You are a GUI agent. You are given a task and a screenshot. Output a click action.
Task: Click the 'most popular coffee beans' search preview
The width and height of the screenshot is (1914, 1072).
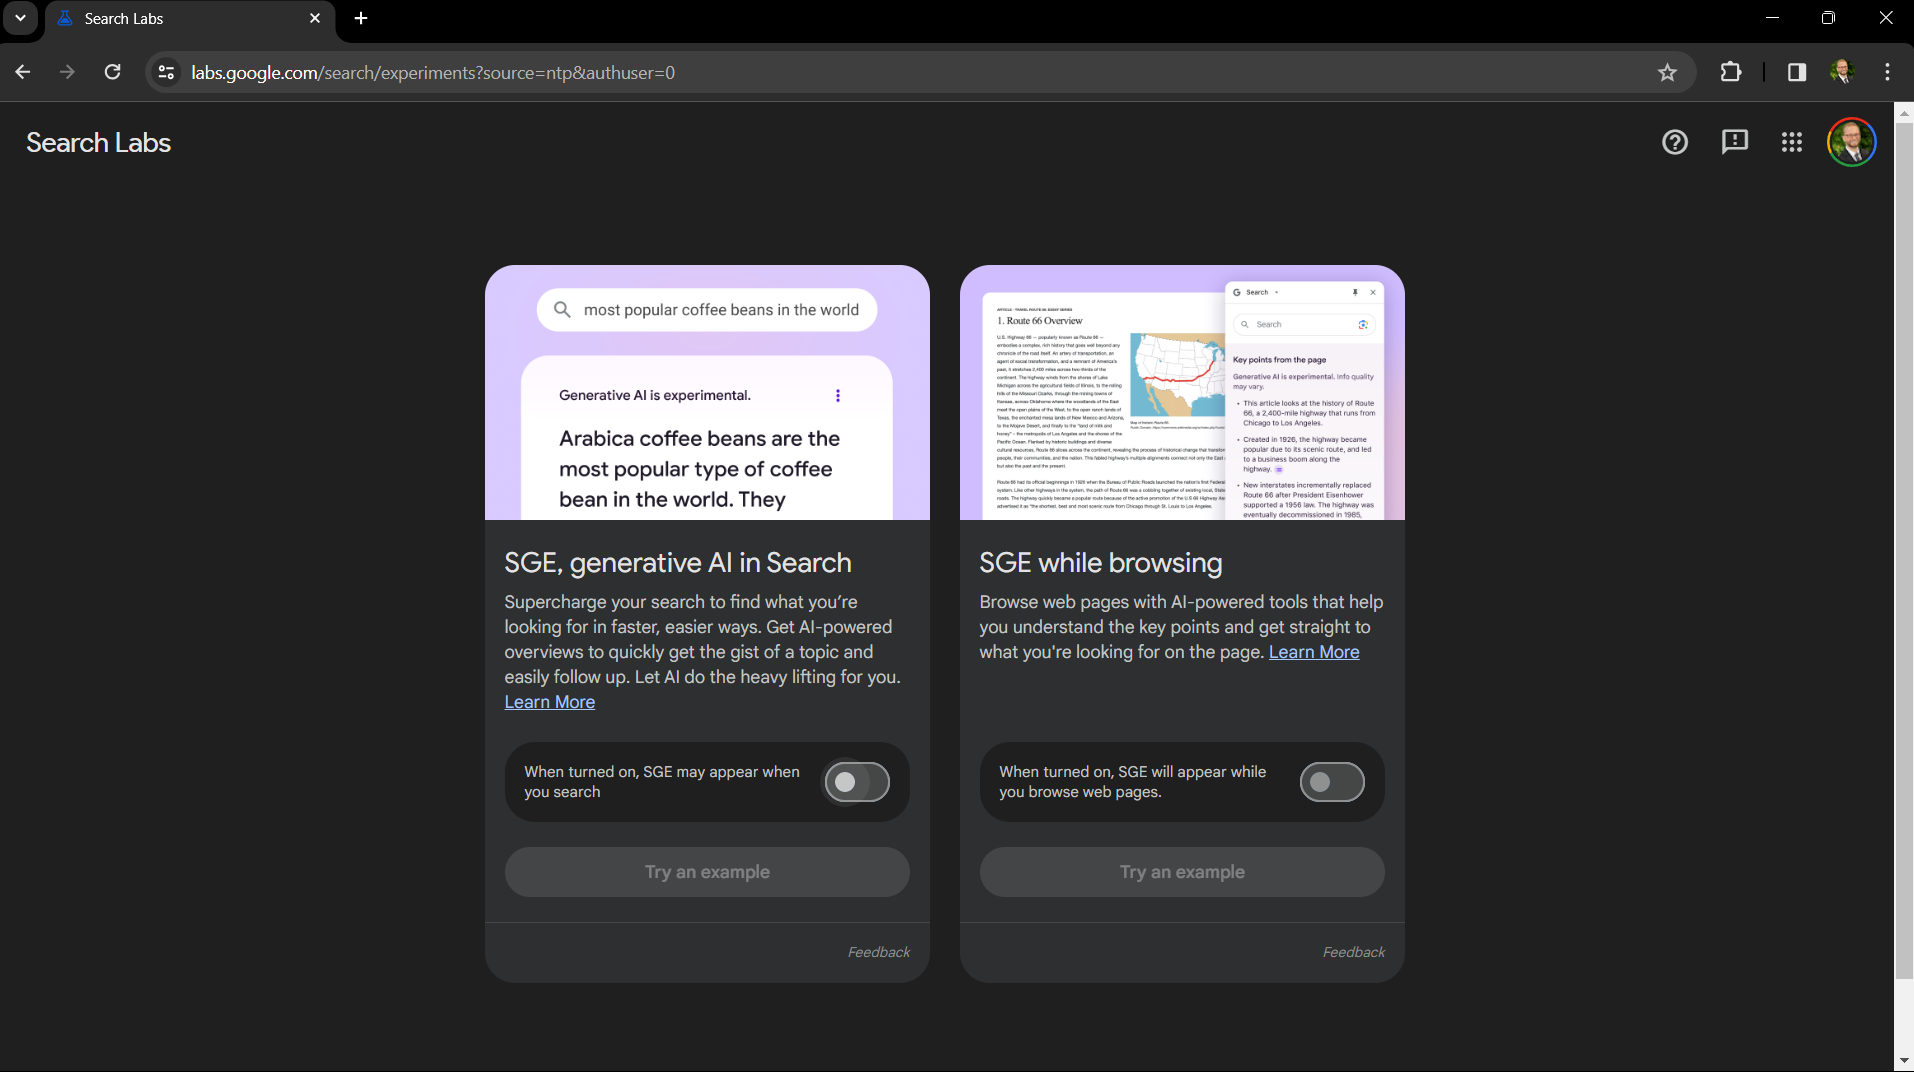click(x=707, y=310)
